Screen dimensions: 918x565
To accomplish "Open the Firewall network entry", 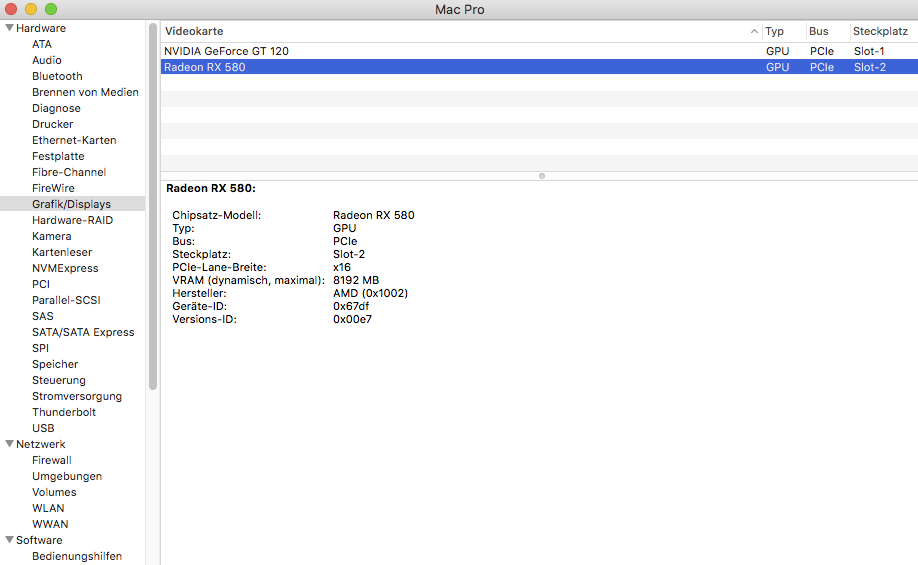I will point(52,460).
